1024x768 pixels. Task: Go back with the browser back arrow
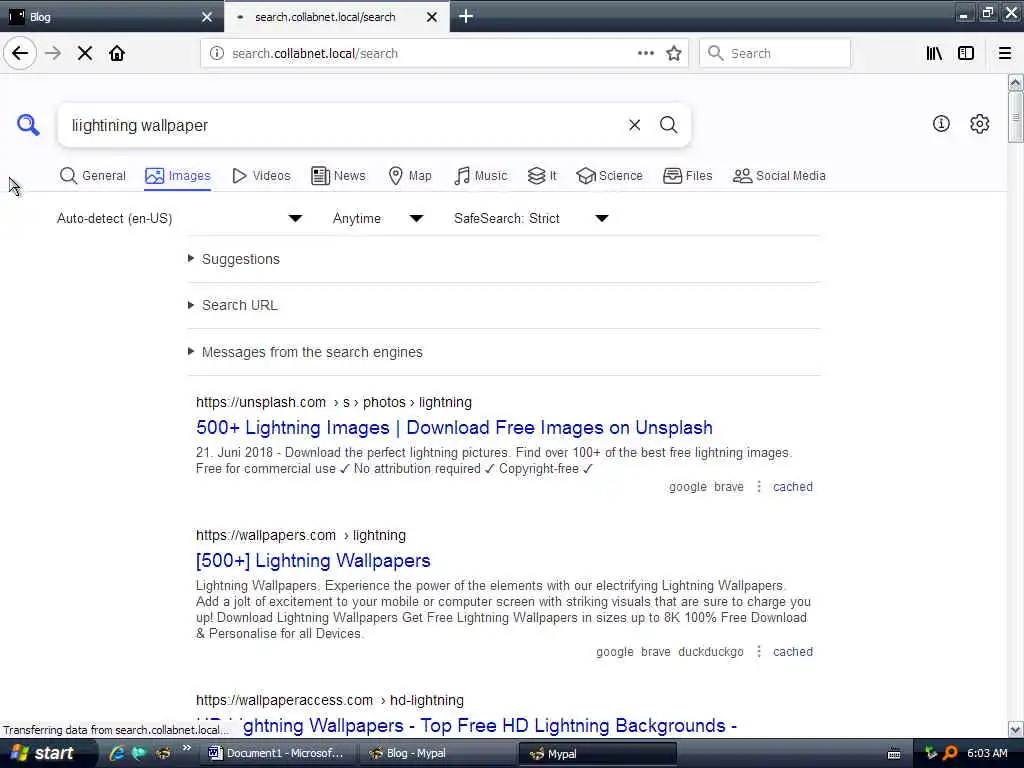[20, 53]
